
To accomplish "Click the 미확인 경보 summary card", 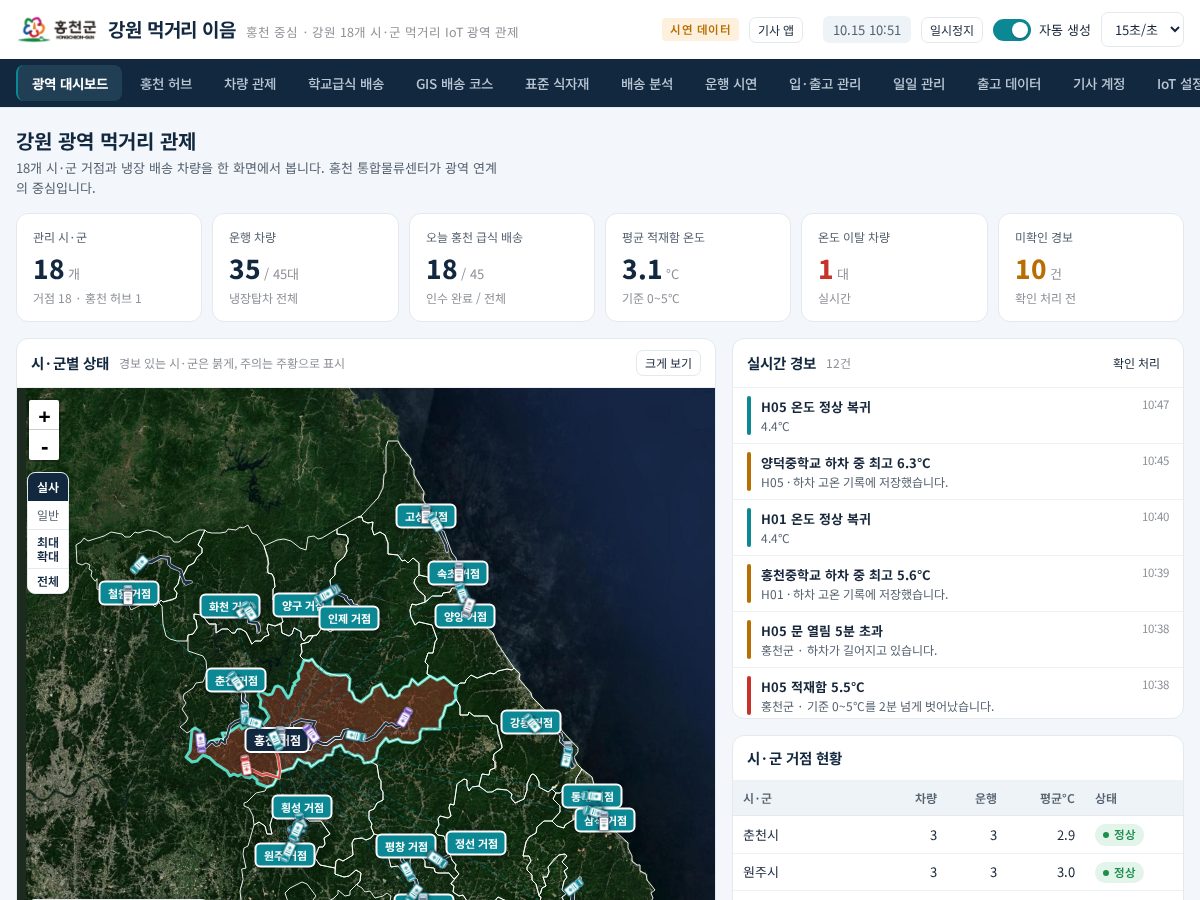I will point(1091,267).
